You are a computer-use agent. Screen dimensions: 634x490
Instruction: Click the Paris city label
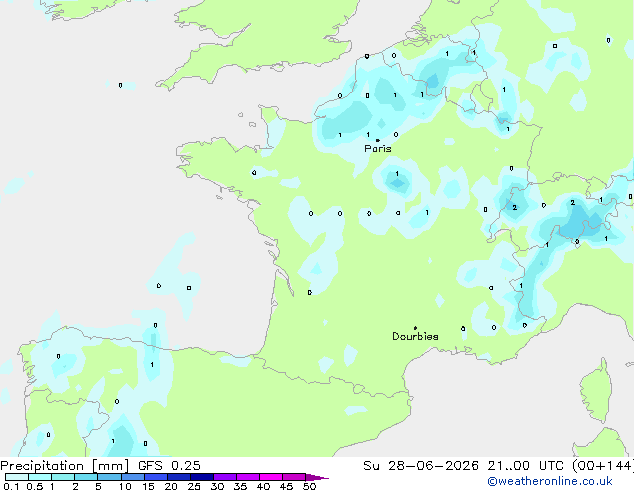tap(378, 149)
